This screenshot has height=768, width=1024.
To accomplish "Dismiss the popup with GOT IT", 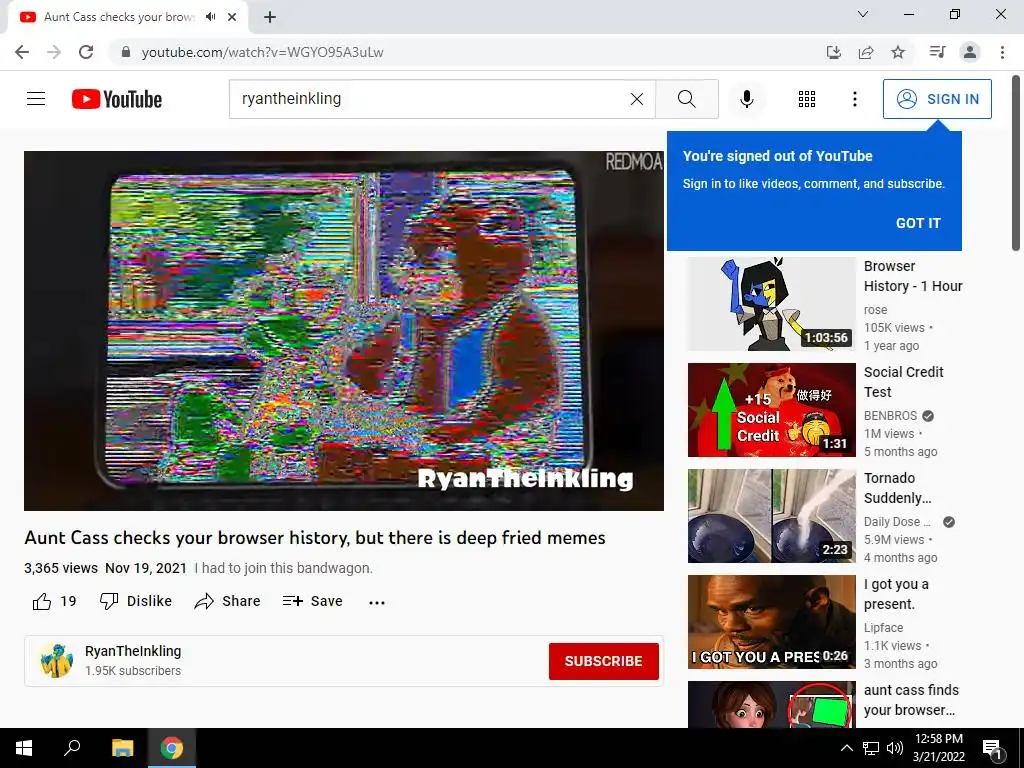I will click(918, 223).
